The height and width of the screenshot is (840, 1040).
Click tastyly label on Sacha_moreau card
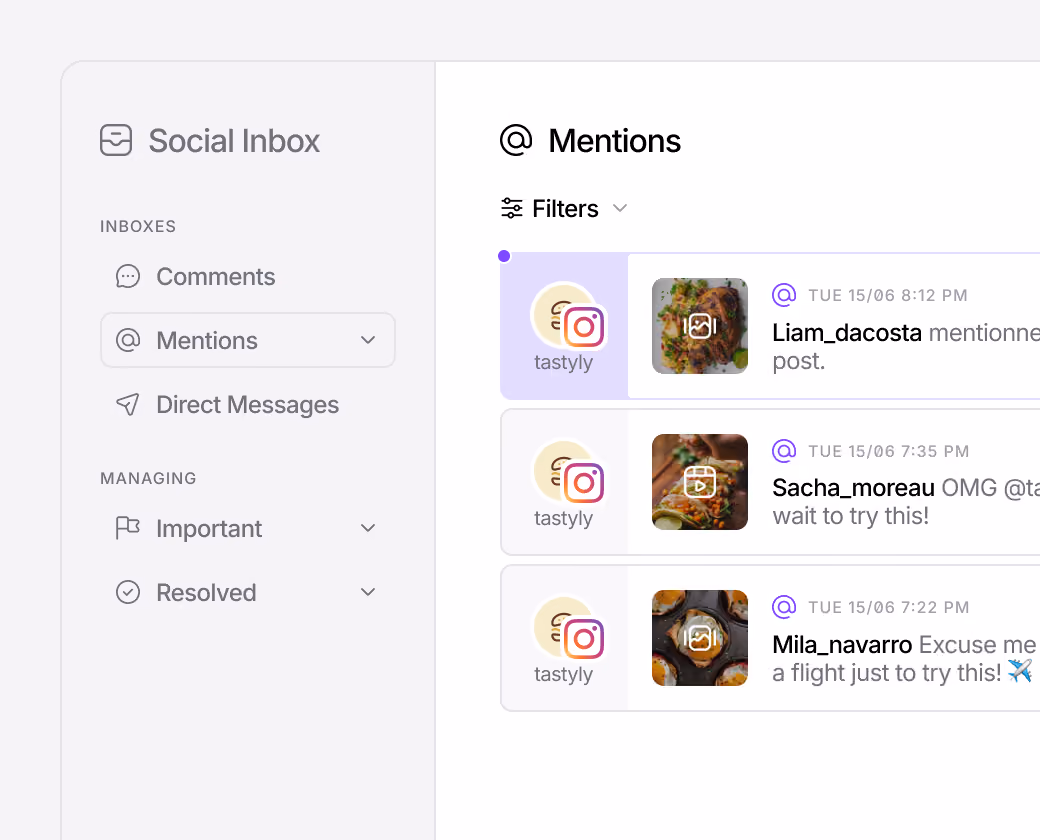click(563, 518)
